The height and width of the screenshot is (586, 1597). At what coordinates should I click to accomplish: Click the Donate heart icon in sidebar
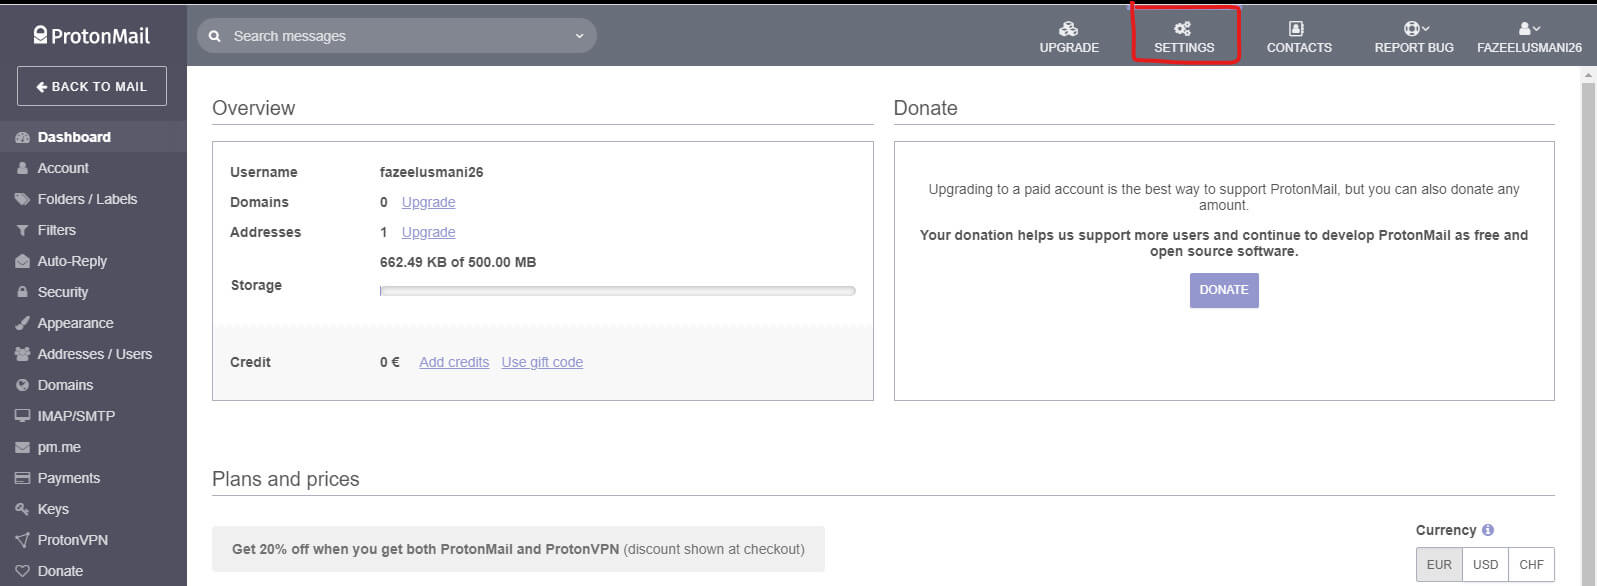tap(22, 571)
